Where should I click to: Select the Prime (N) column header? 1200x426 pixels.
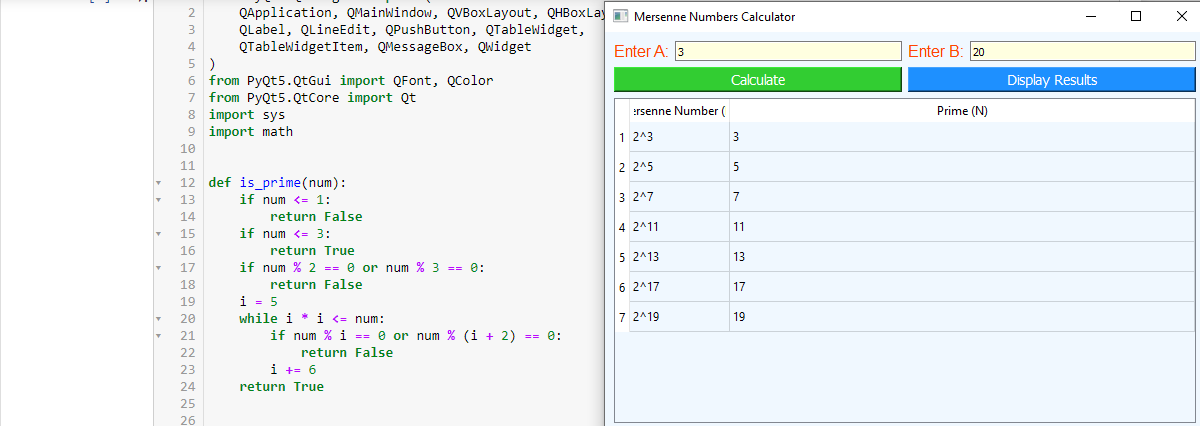(x=962, y=111)
